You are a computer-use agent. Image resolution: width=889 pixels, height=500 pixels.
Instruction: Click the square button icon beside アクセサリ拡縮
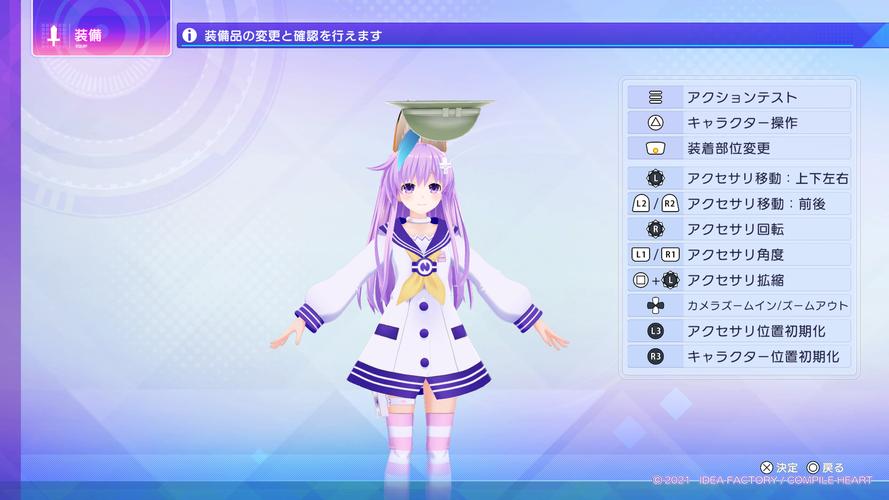coord(641,280)
